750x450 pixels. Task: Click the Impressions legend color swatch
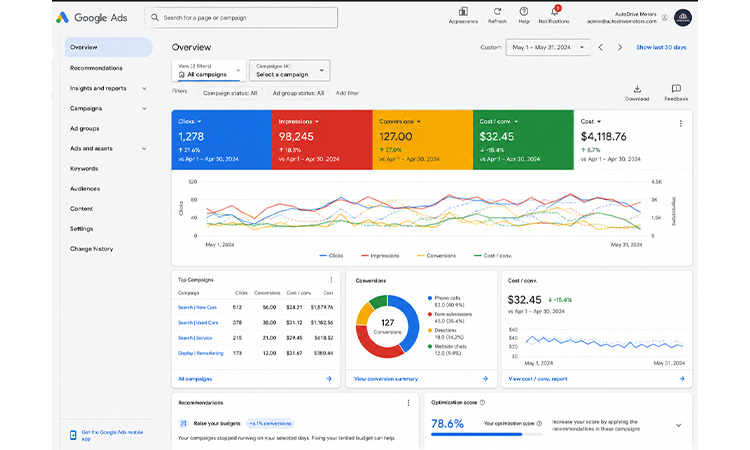point(365,256)
